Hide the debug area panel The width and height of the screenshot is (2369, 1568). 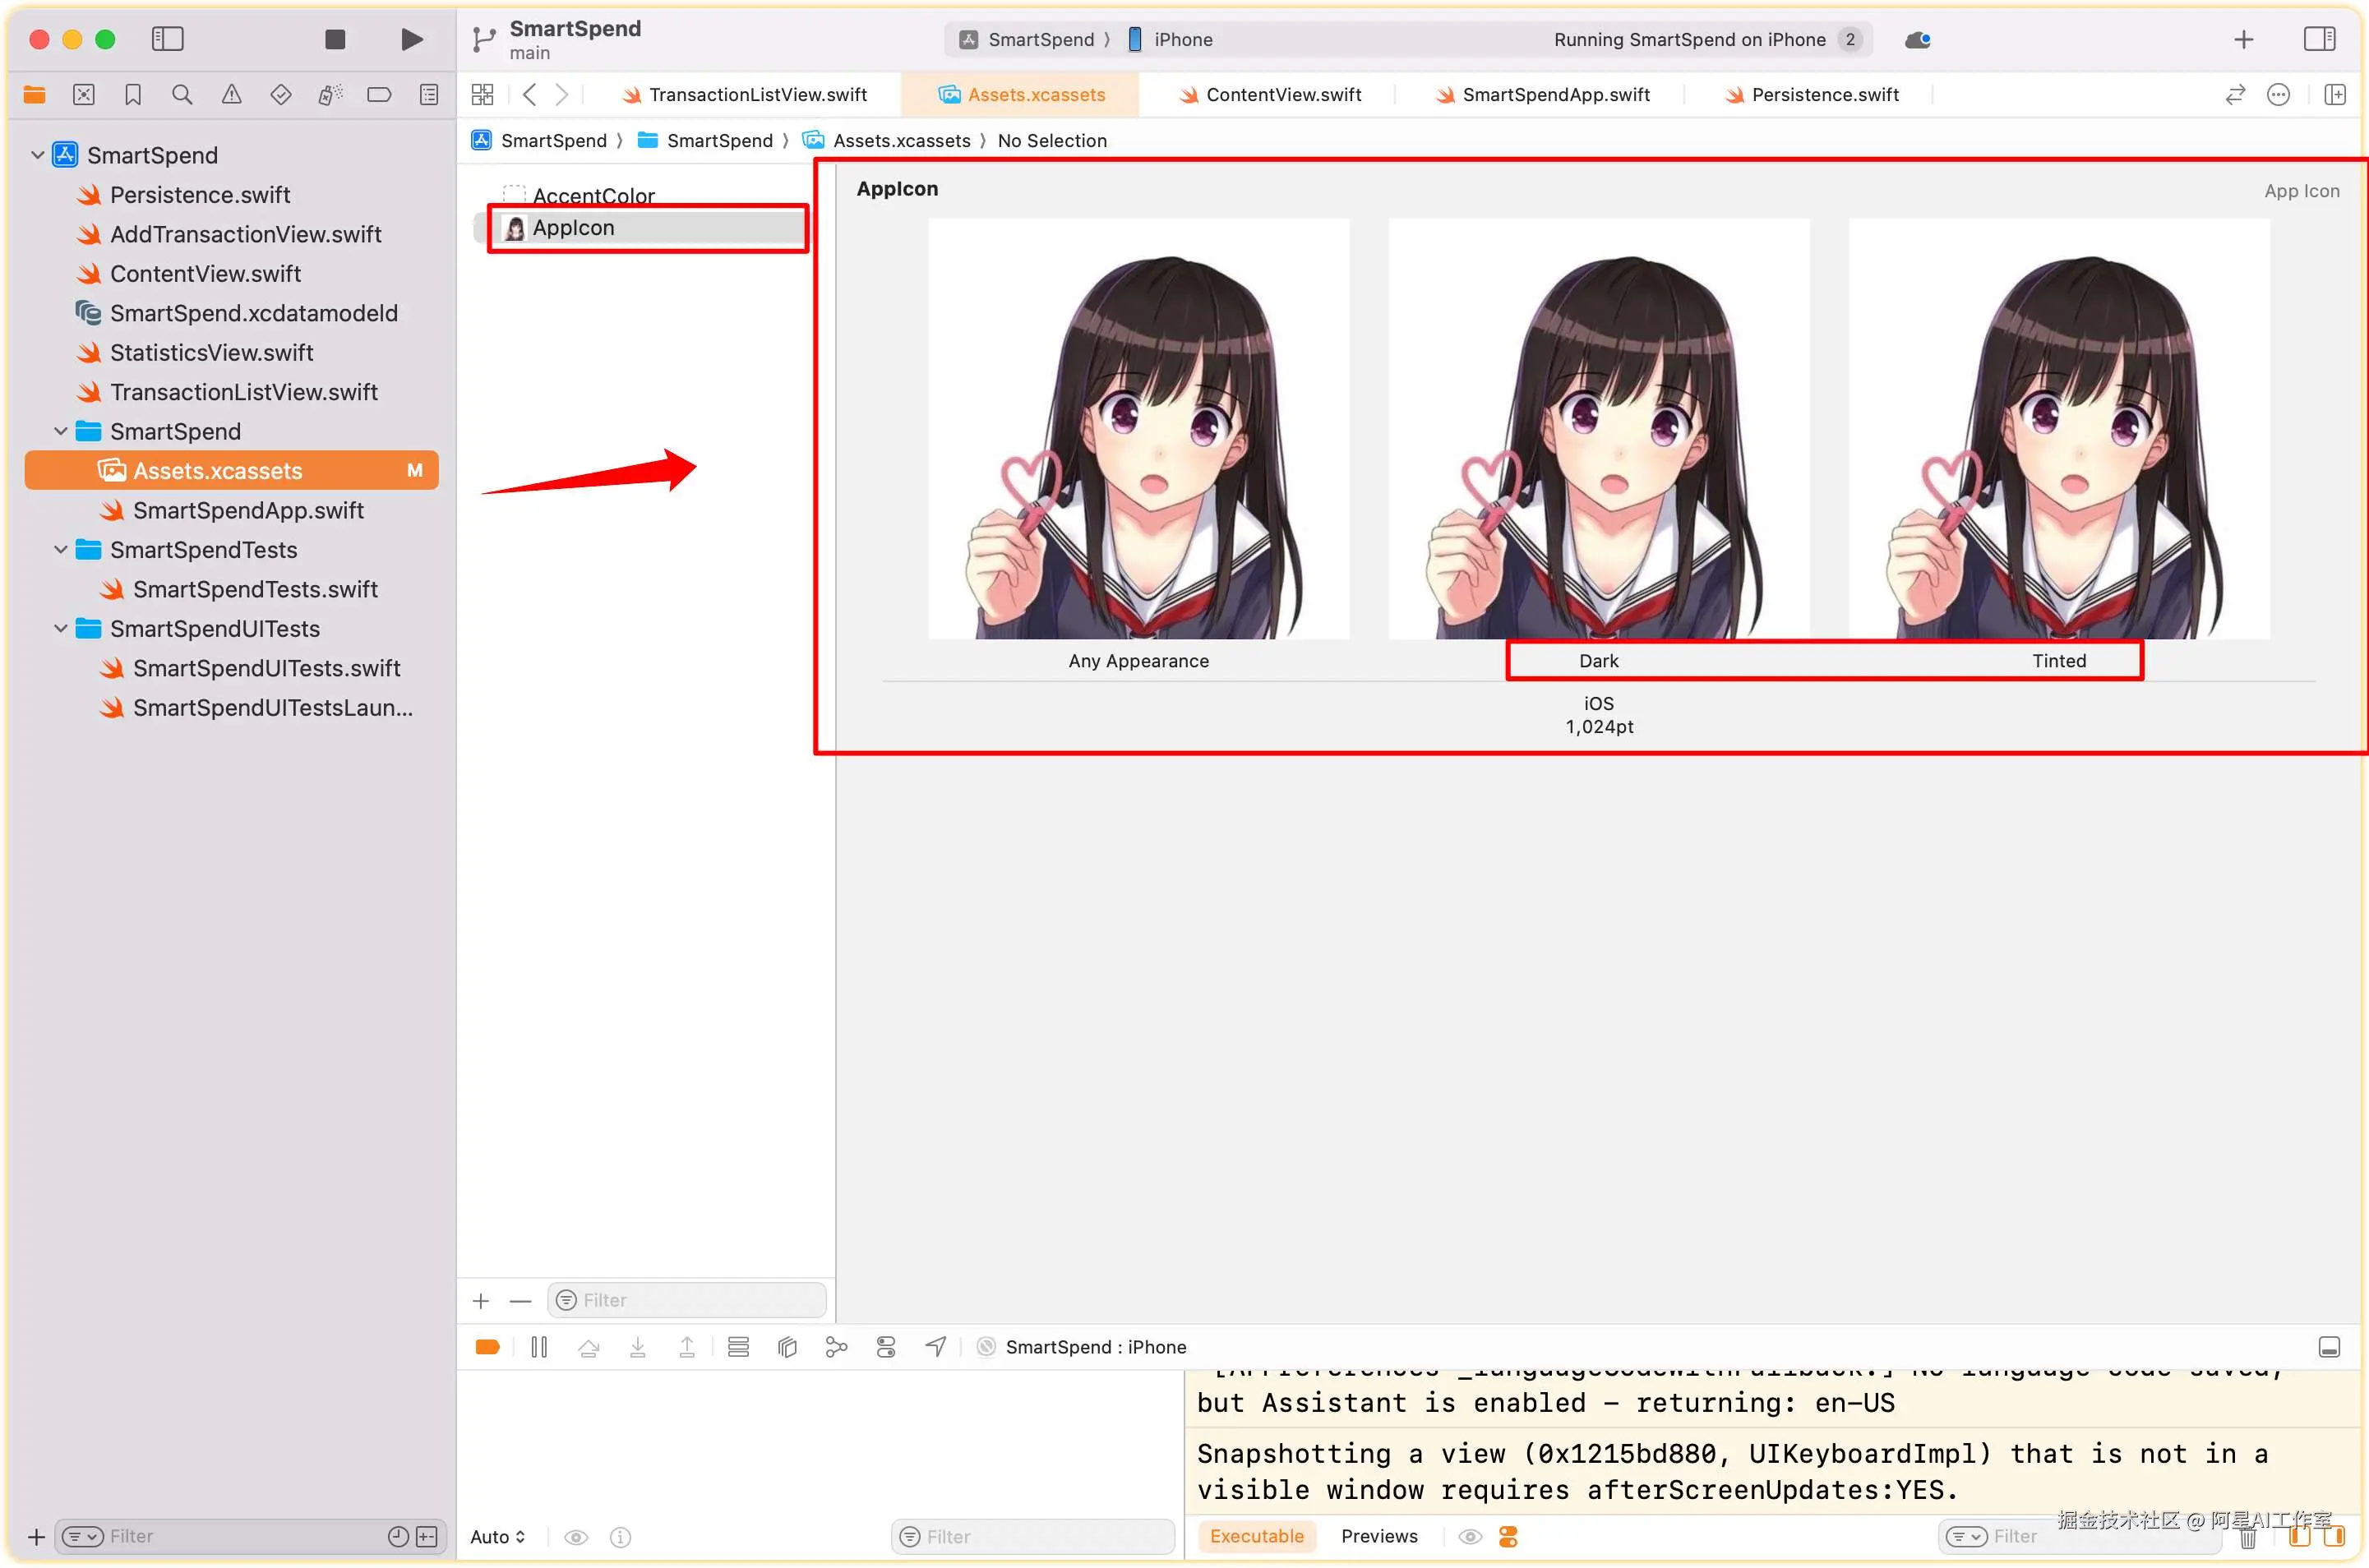[2329, 1347]
